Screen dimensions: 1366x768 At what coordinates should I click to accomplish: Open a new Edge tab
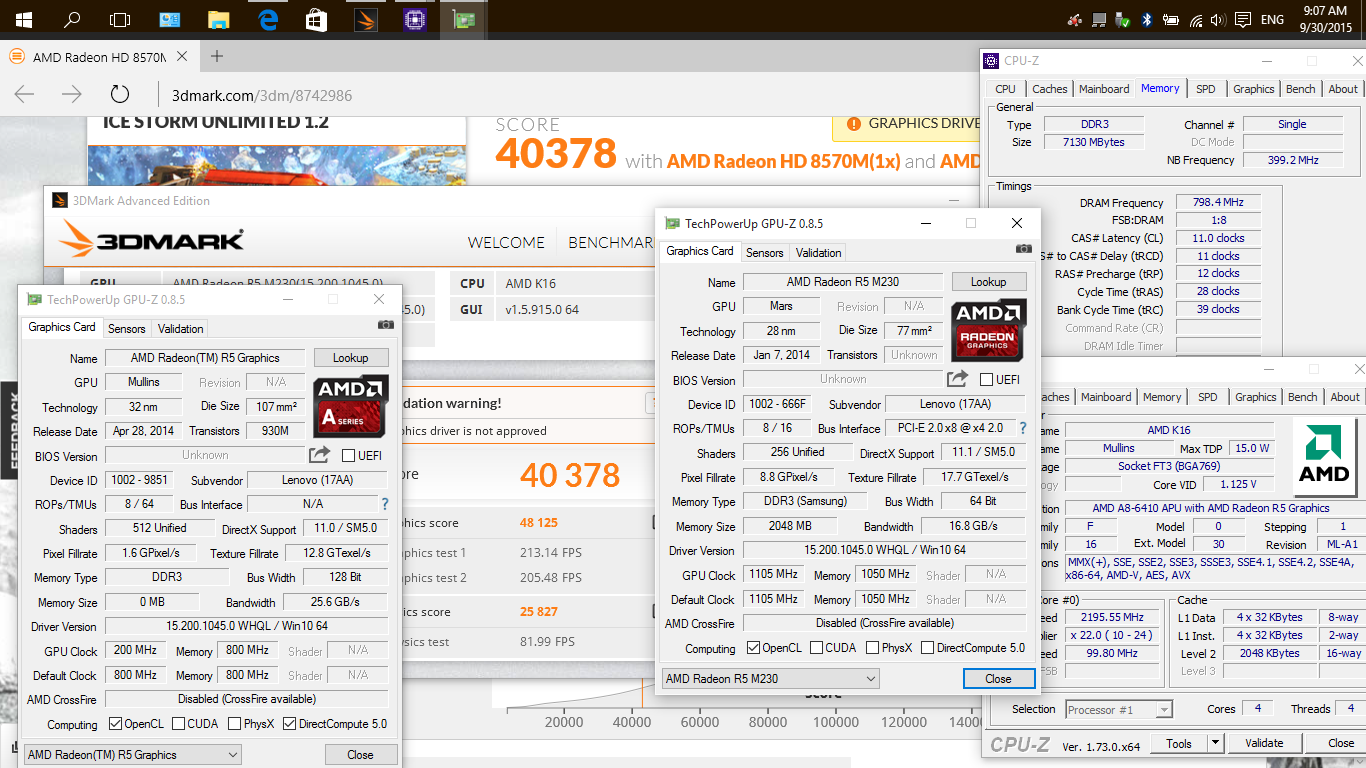(217, 56)
